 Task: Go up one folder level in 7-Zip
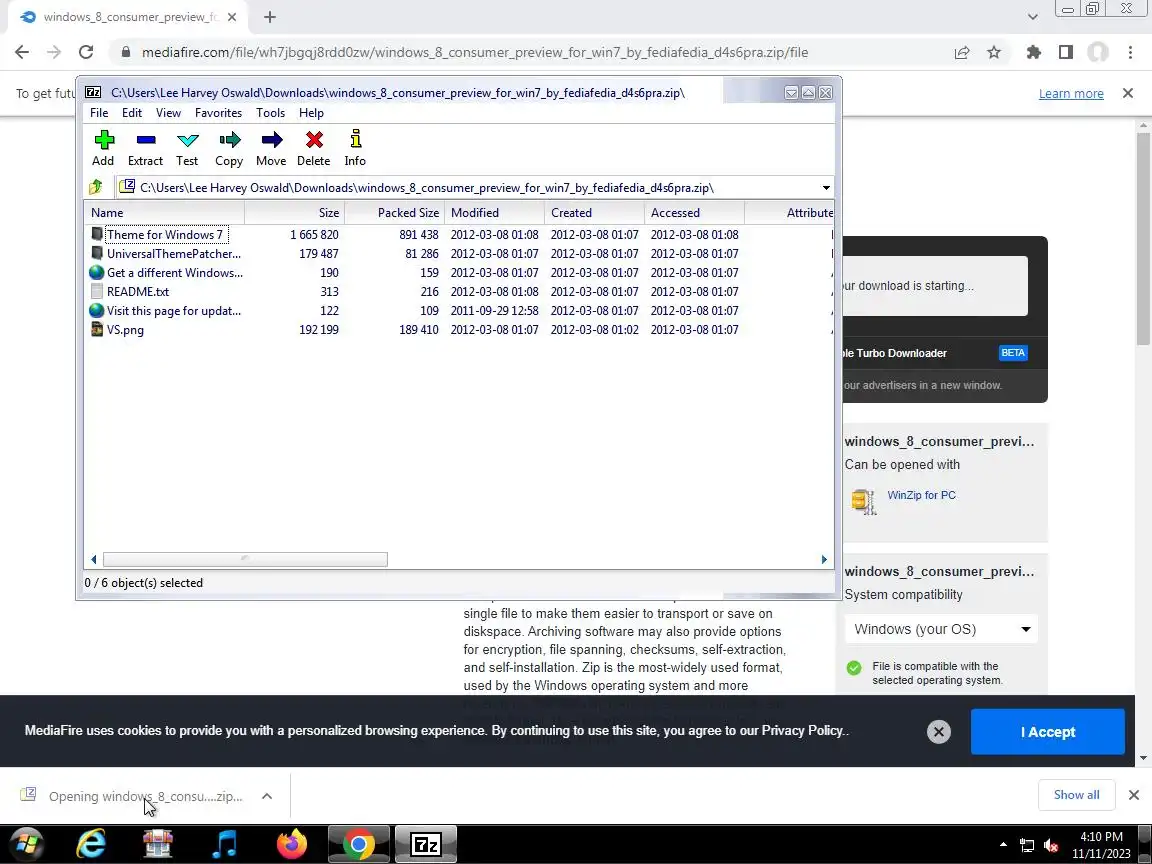point(96,187)
